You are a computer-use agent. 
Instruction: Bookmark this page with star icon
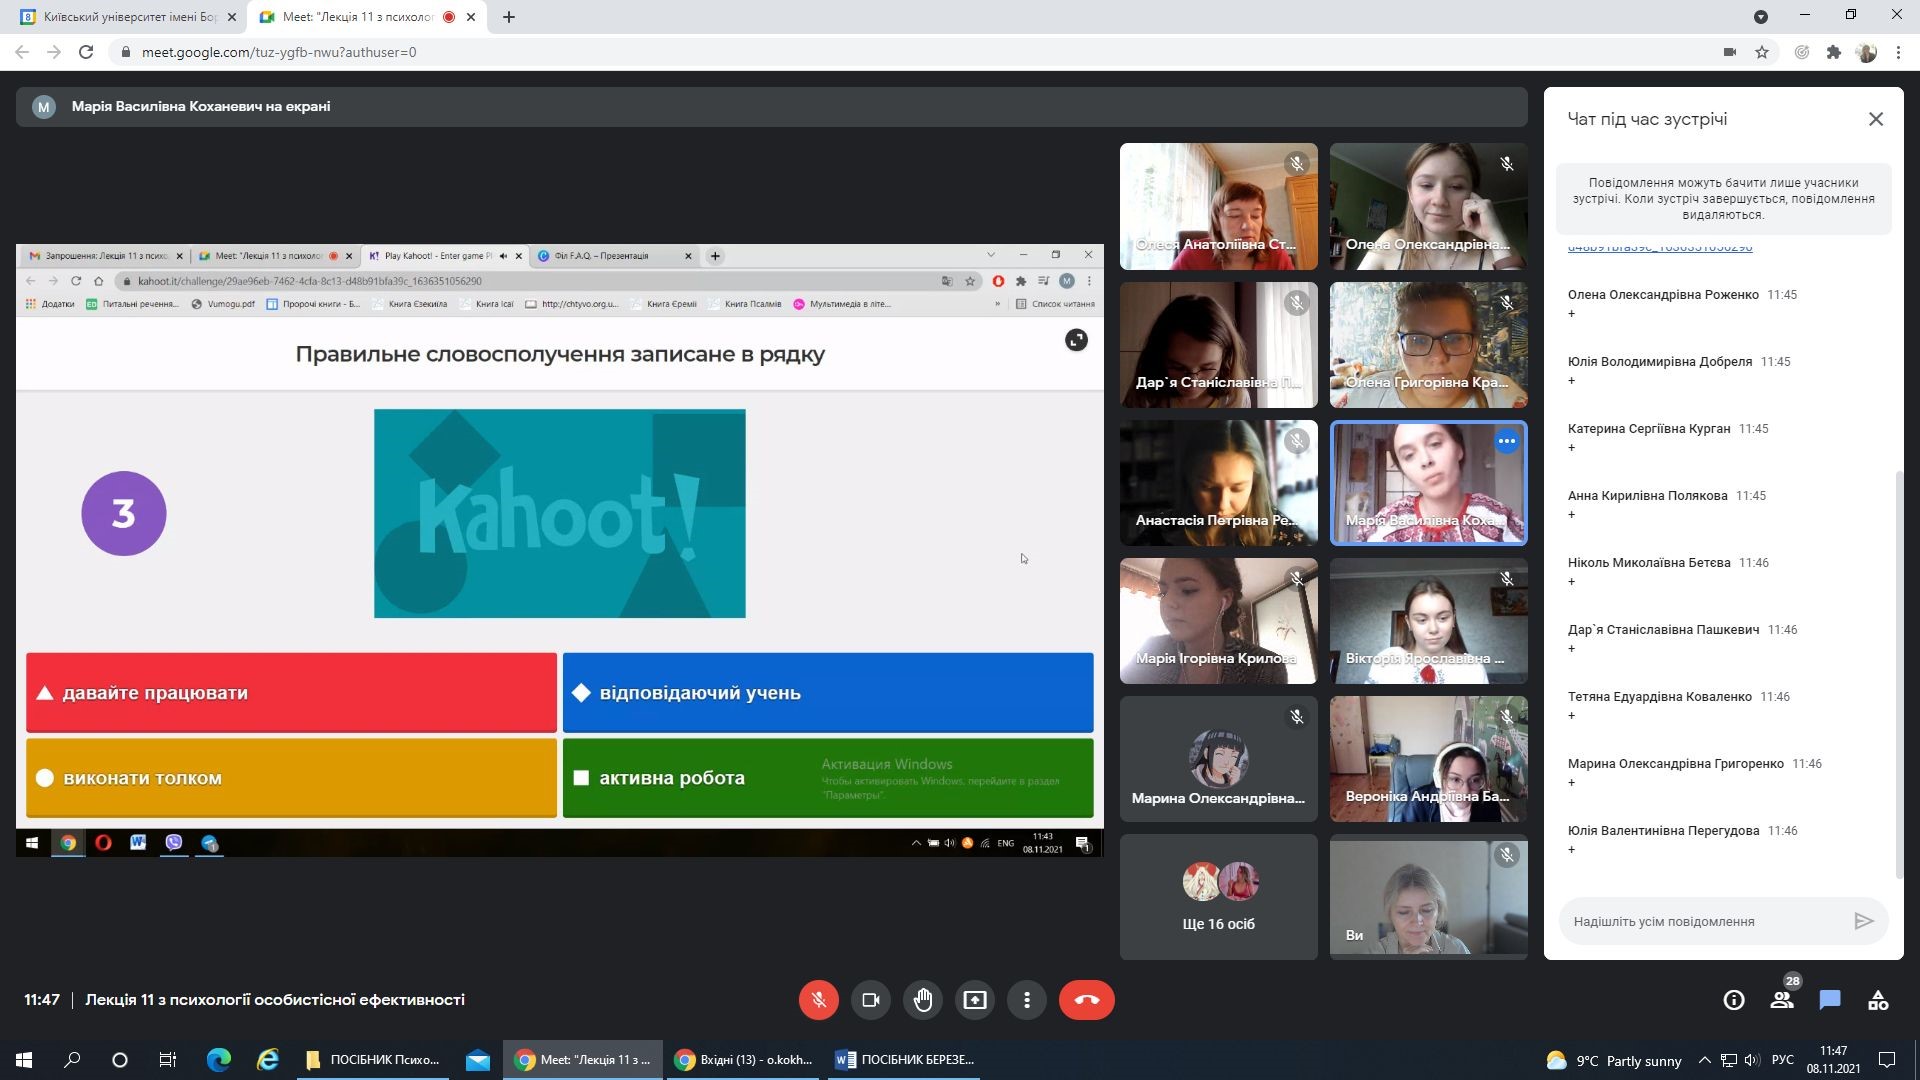click(1762, 52)
